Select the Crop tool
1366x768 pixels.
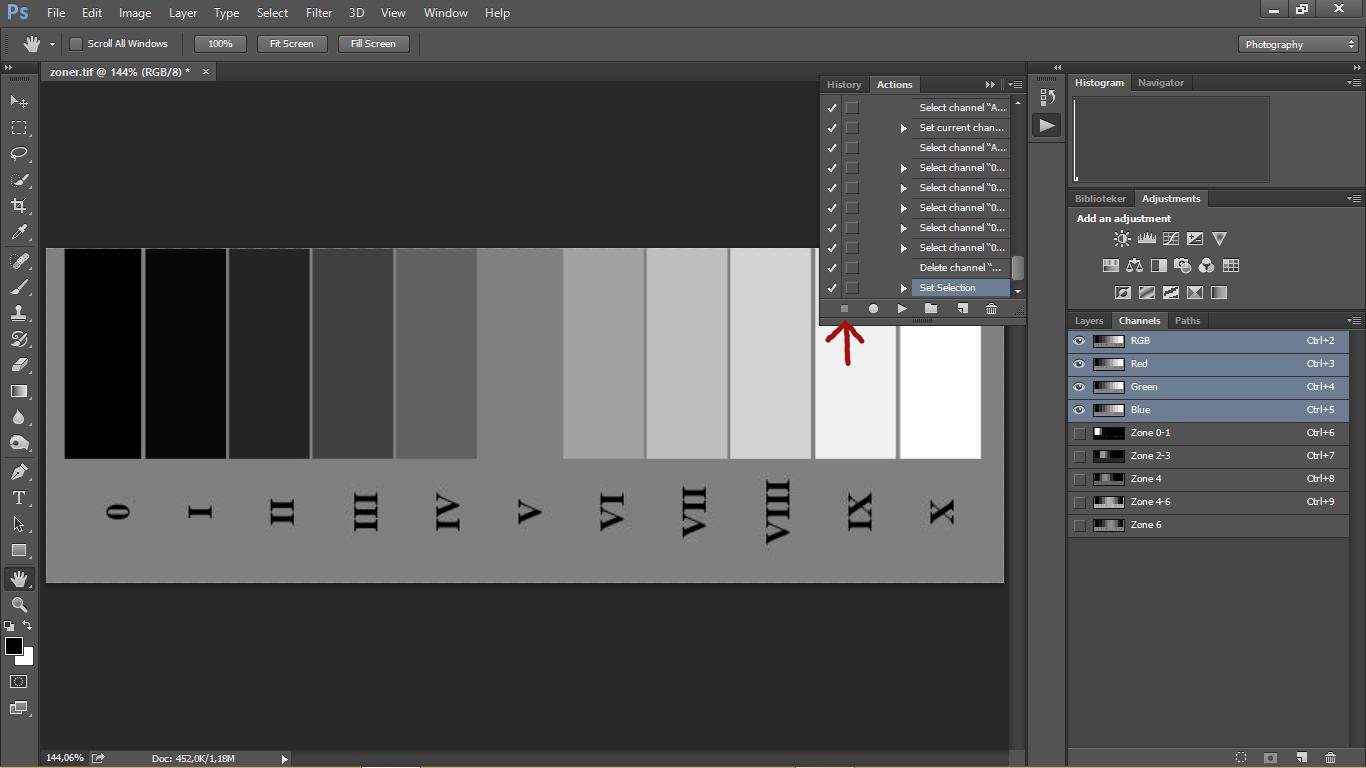(x=19, y=206)
